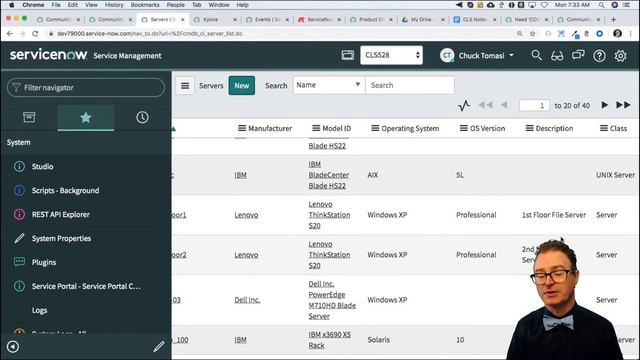
Task: Reload the page in Chrome
Action: click(35, 34)
